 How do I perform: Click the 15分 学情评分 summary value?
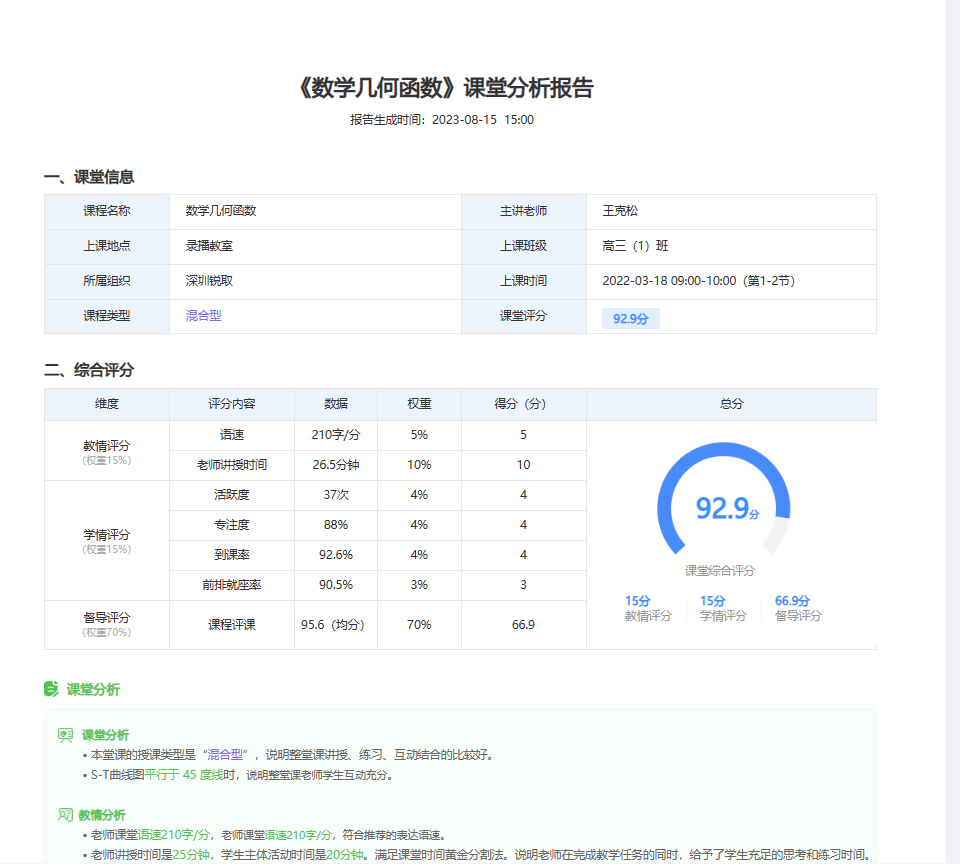(x=712, y=601)
